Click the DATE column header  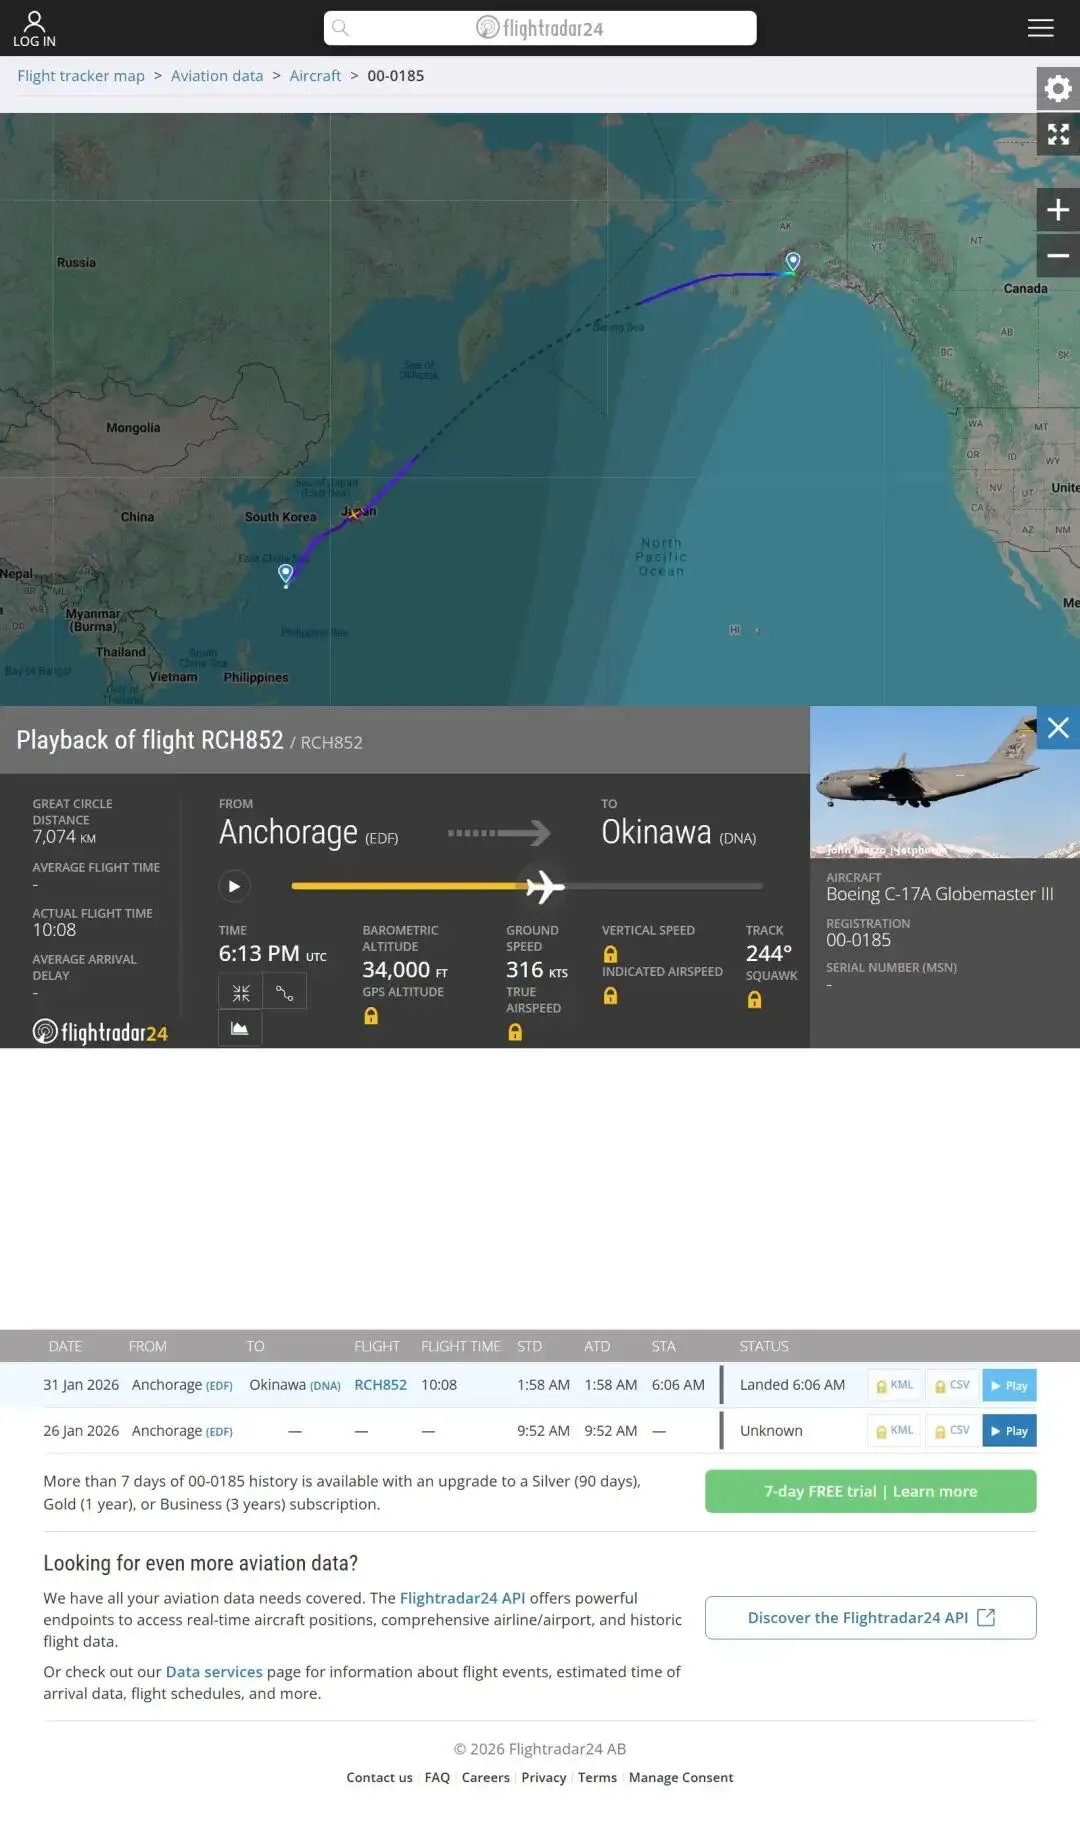point(65,1346)
